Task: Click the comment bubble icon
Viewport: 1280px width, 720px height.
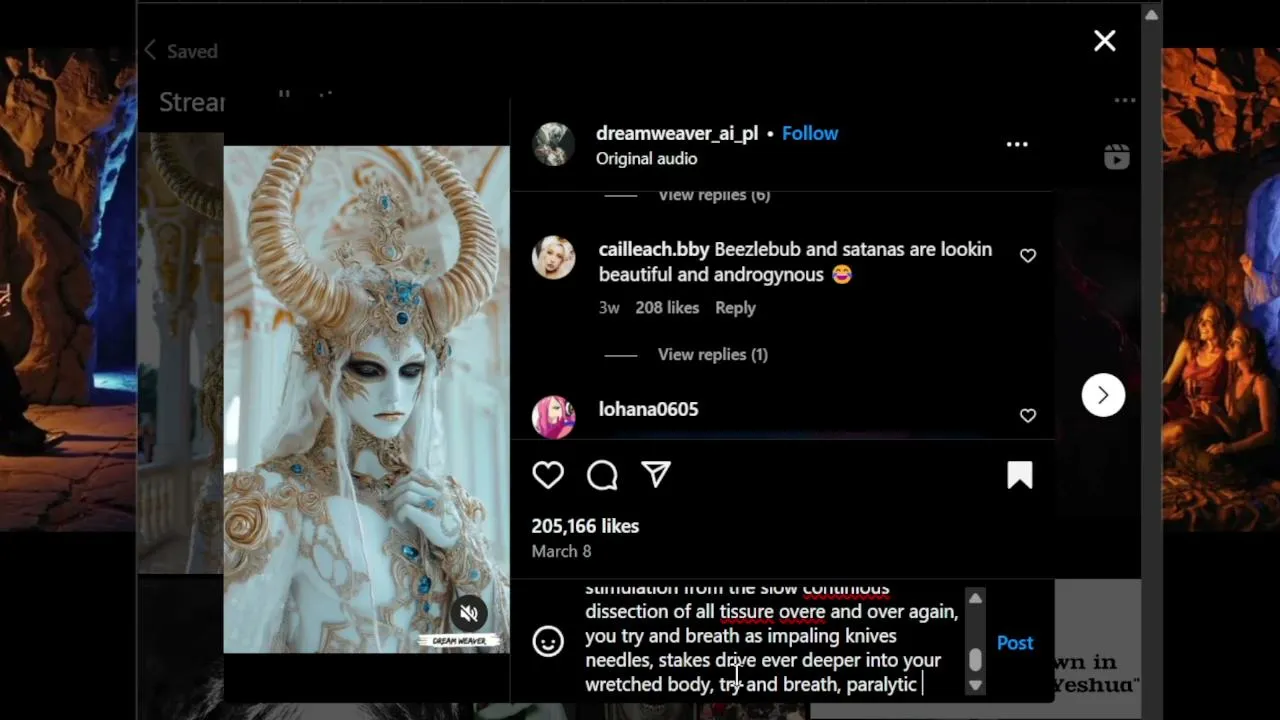Action: coord(602,475)
